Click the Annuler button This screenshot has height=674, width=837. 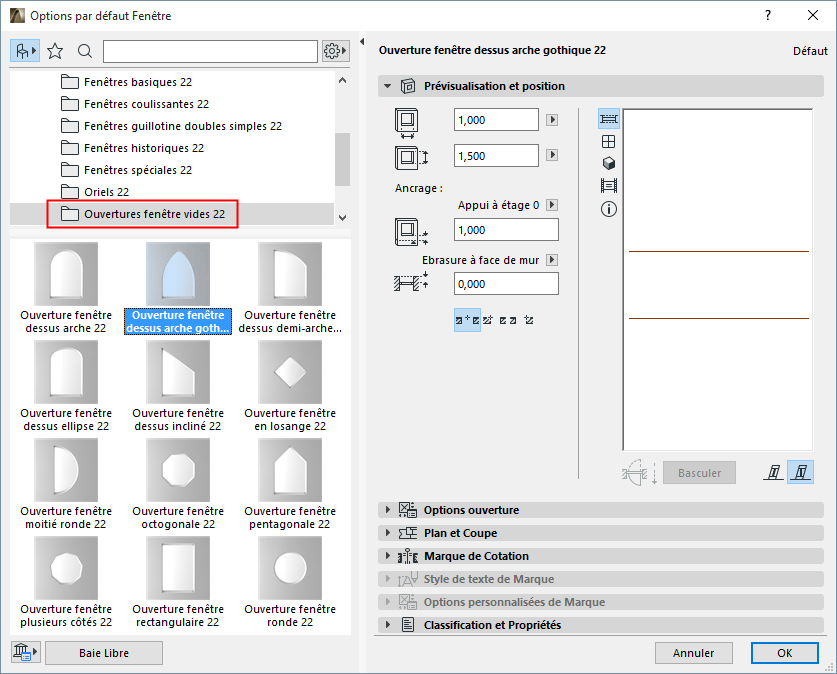693,653
